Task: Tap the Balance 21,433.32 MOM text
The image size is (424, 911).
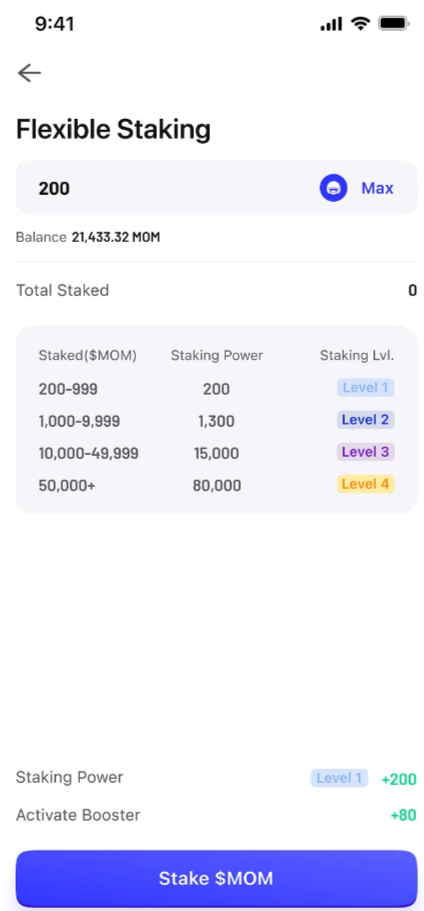Action: [88, 237]
